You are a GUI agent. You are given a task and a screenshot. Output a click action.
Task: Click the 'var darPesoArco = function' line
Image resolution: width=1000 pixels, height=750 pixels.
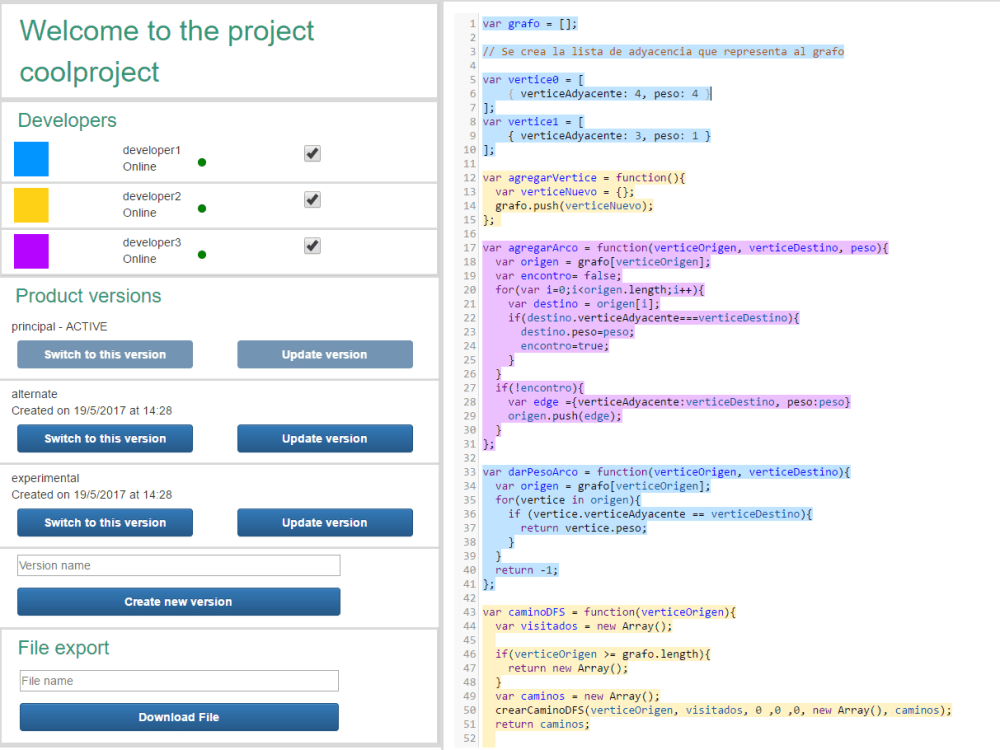(x=666, y=472)
